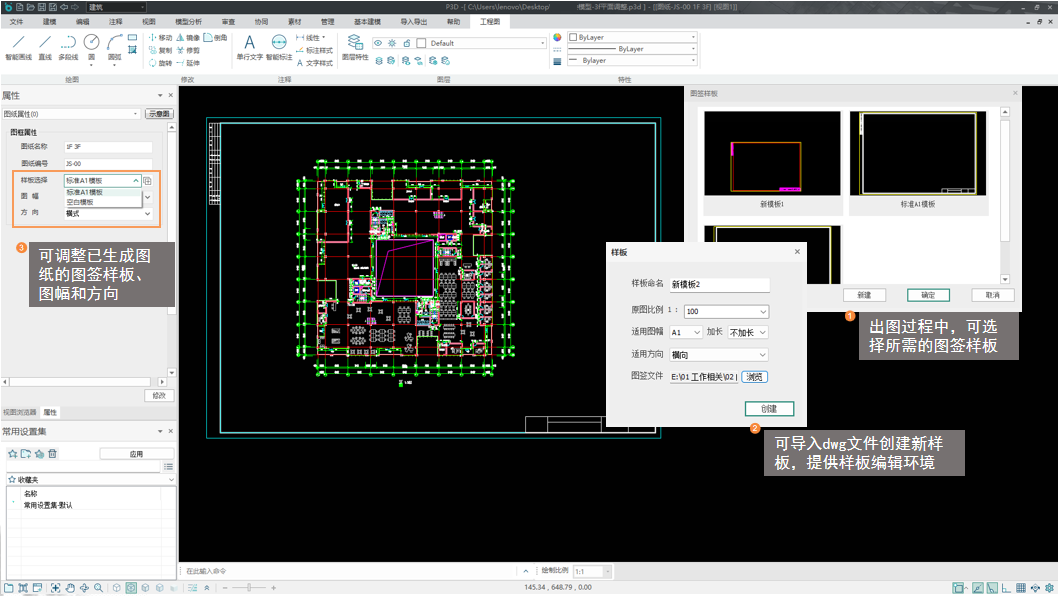Switch to the 视图浏览器 panel tab
Screen dimensions: 1058x596
coord(19,412)
